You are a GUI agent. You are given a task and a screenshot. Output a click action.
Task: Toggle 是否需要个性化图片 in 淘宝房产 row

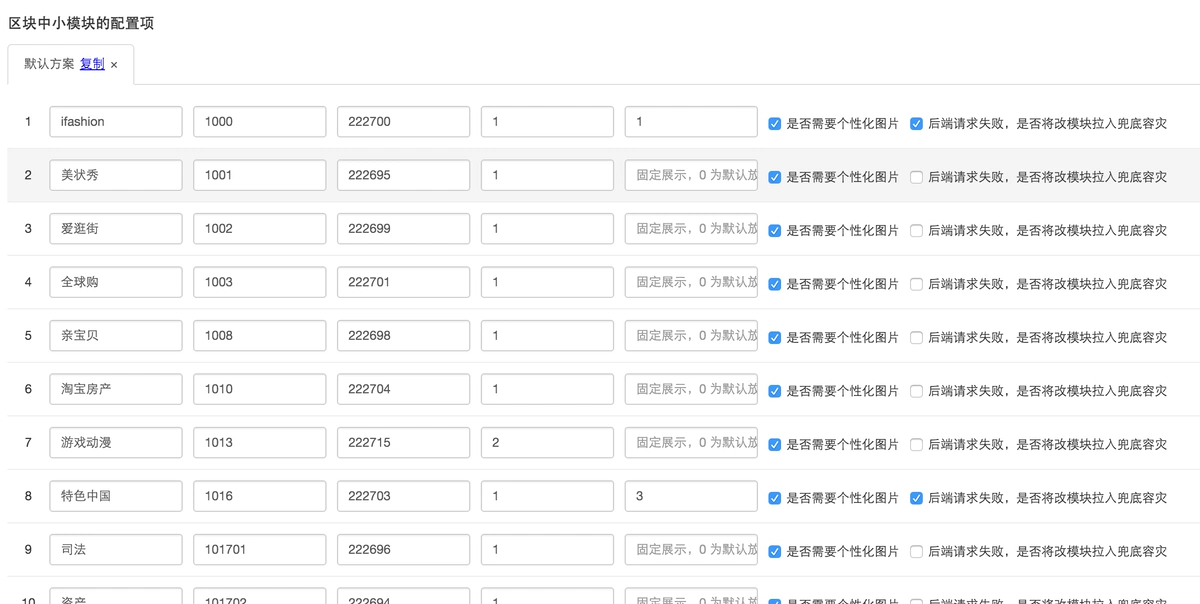click(775, 391)
